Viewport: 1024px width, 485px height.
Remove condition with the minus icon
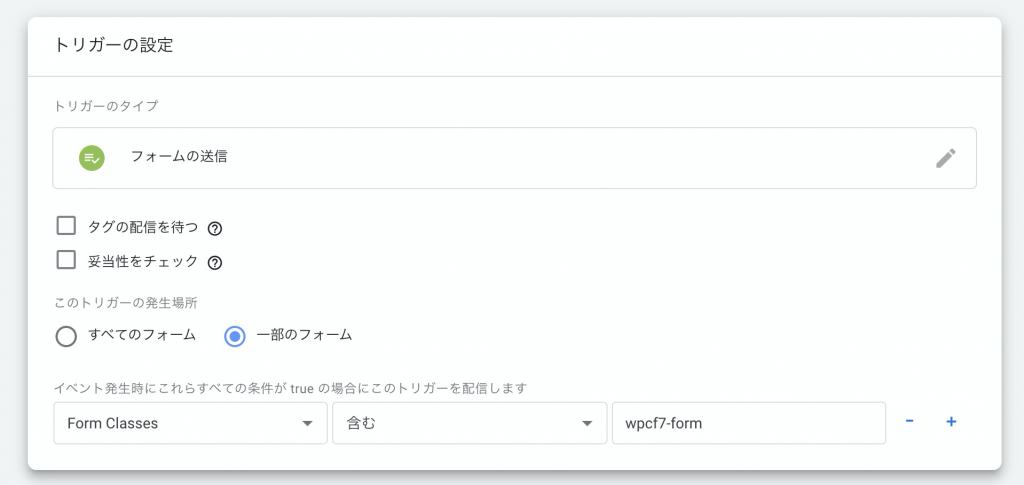tap(909, 422)
